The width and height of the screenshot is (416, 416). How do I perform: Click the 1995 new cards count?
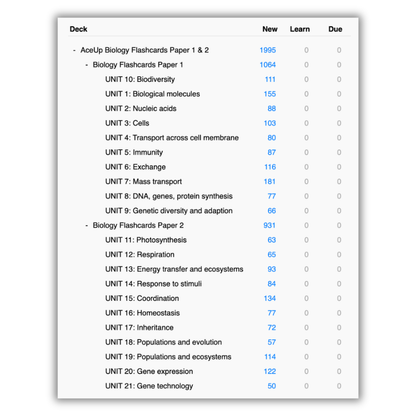268,50
